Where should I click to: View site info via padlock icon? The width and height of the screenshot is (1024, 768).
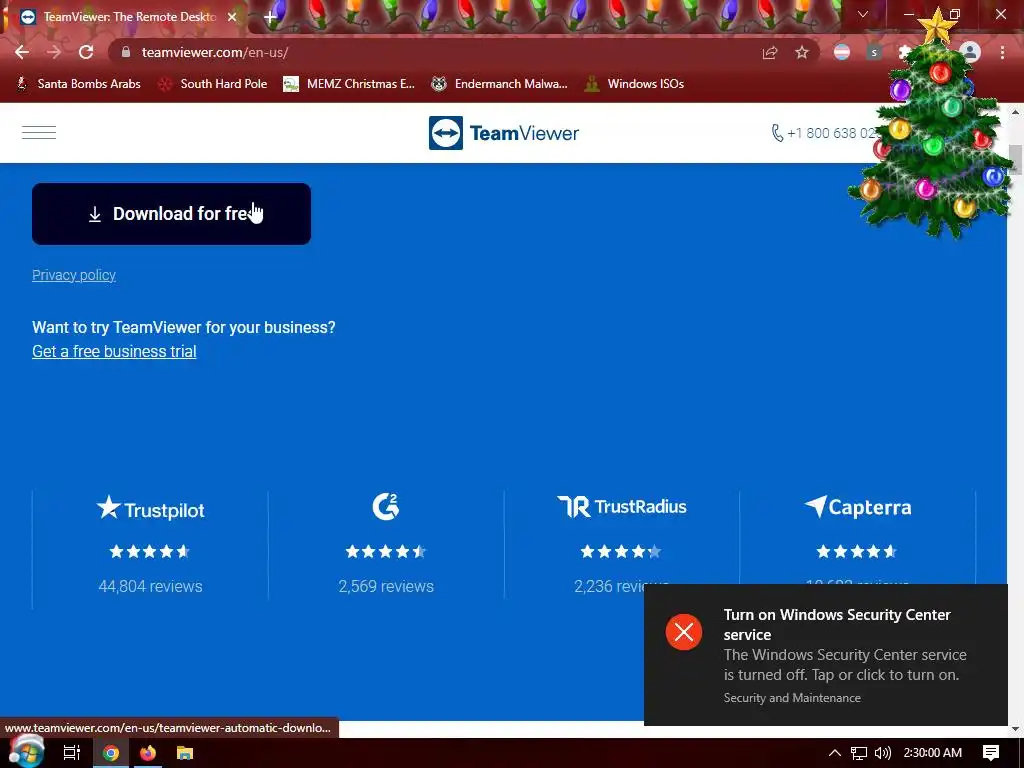pos(126,52)
